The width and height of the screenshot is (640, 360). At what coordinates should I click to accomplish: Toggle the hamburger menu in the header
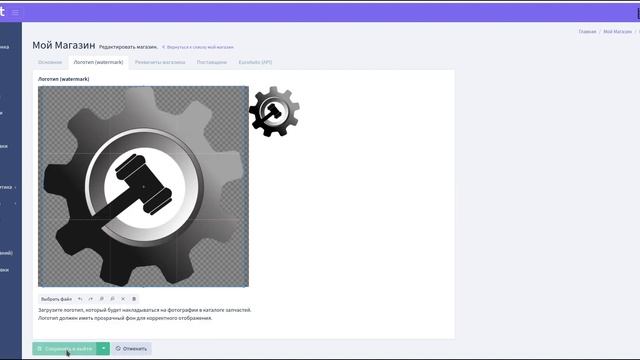[x=15, y=12]
